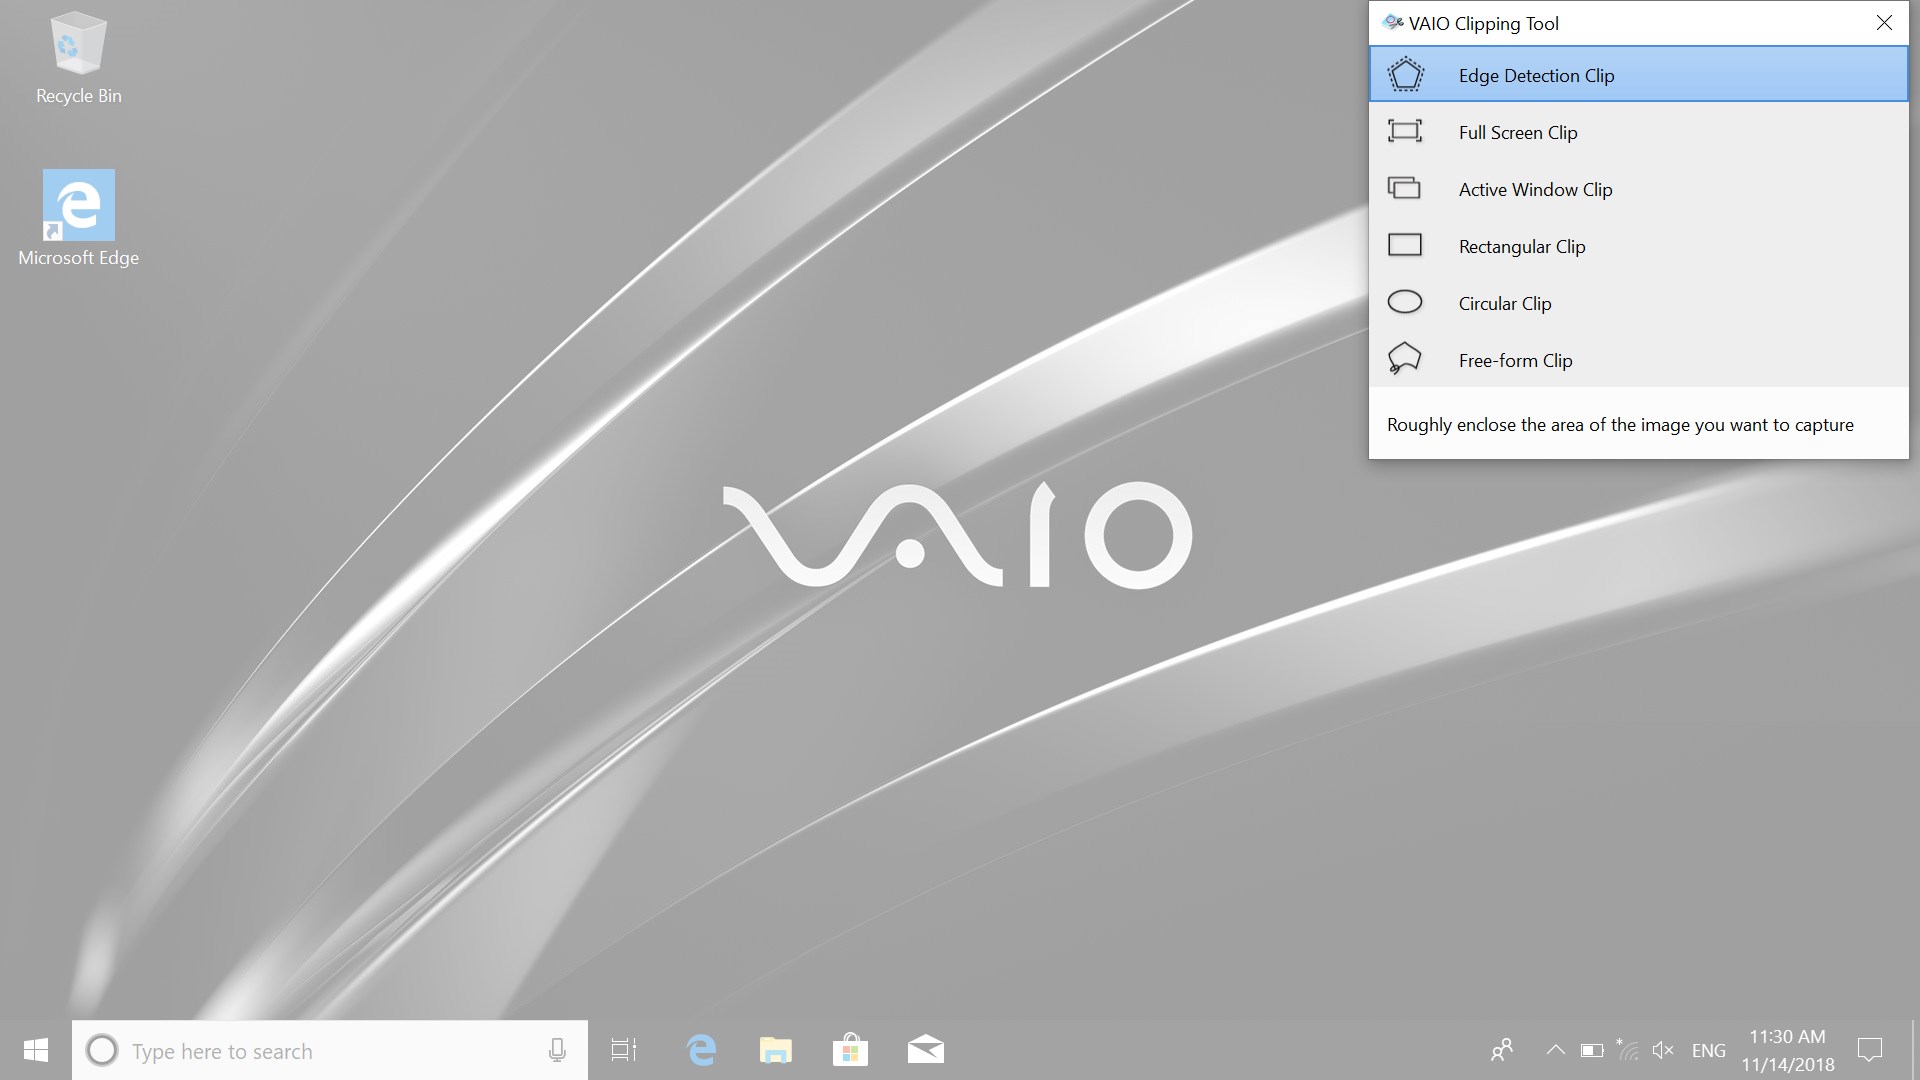Open Task View from the taskbar

624,1050
